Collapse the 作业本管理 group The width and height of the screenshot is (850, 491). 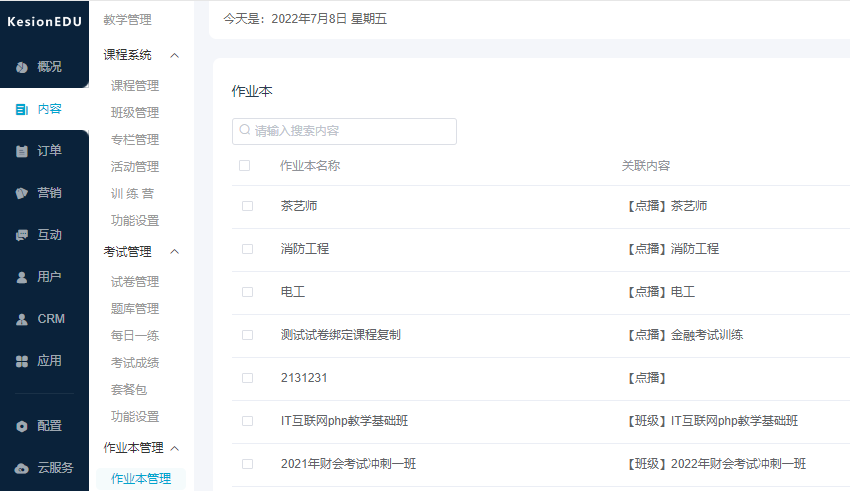(x=175, y=448)
